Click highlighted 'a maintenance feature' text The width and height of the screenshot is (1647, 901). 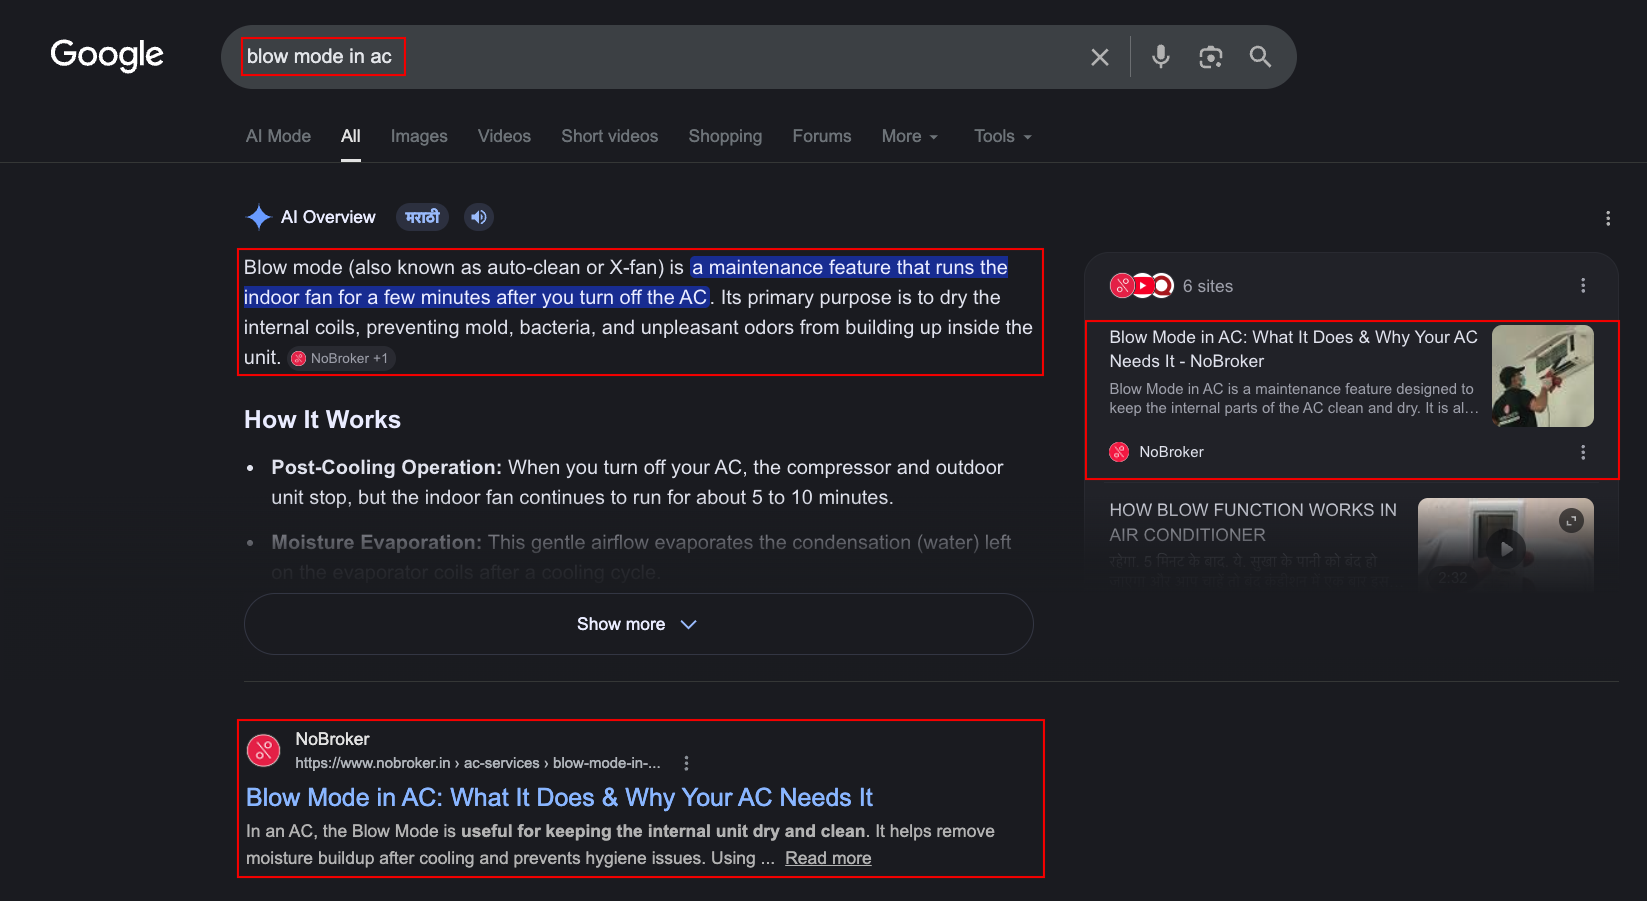[x=626, y=282]
